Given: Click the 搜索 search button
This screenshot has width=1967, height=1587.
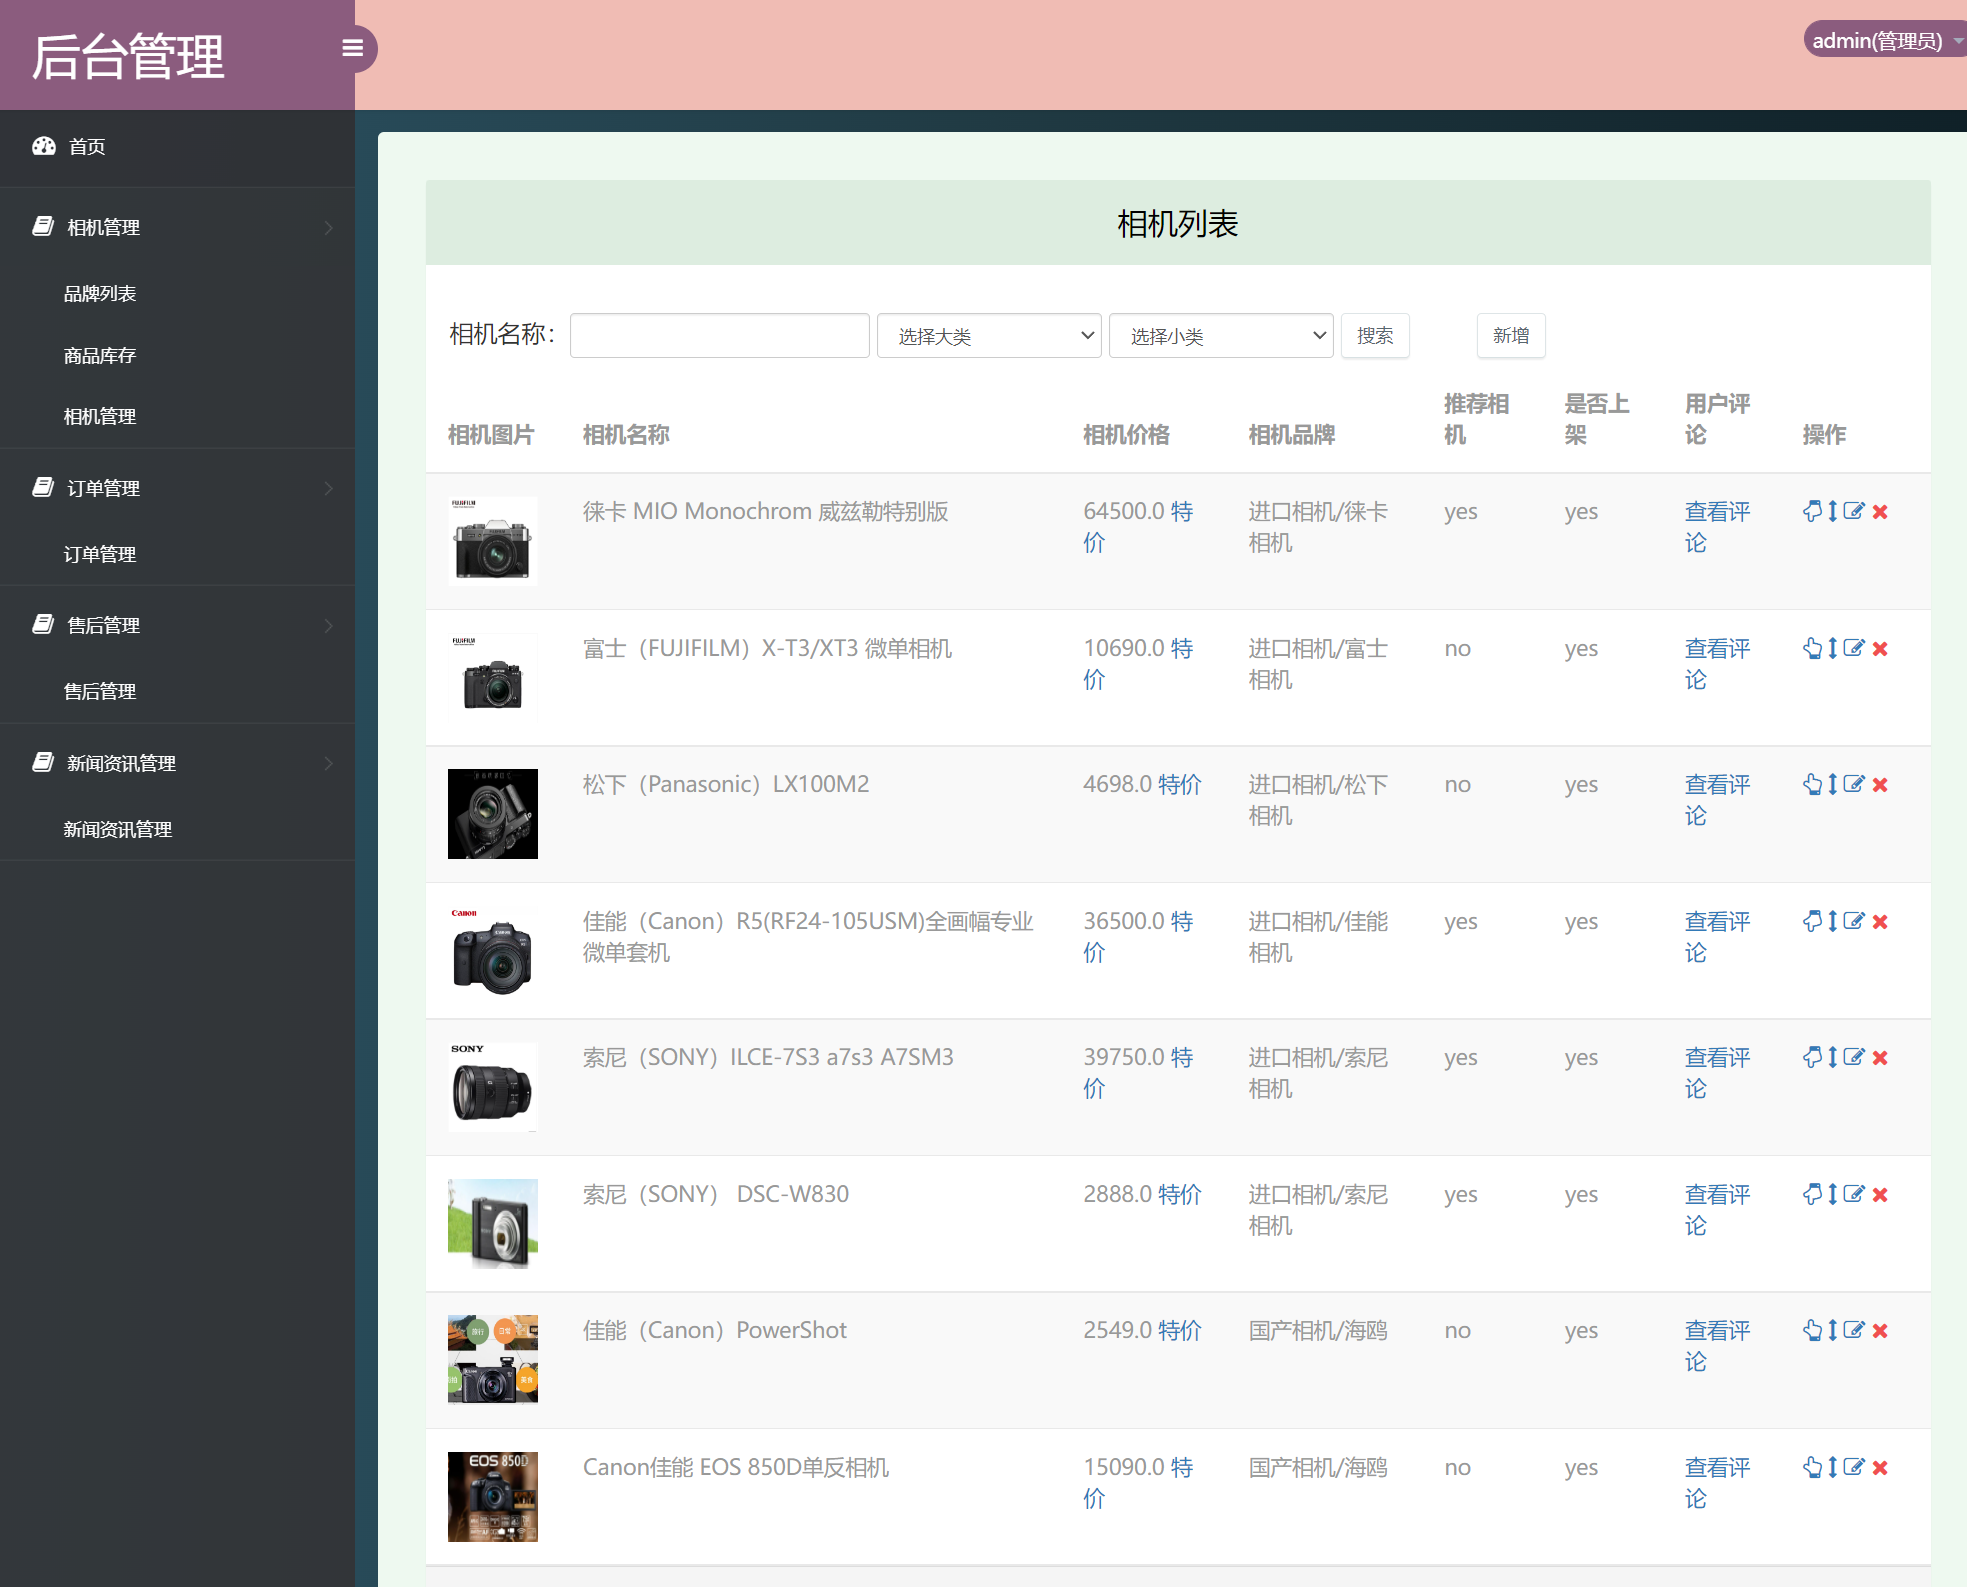Looking at the screenshot, I should (x=1374, y=336).
